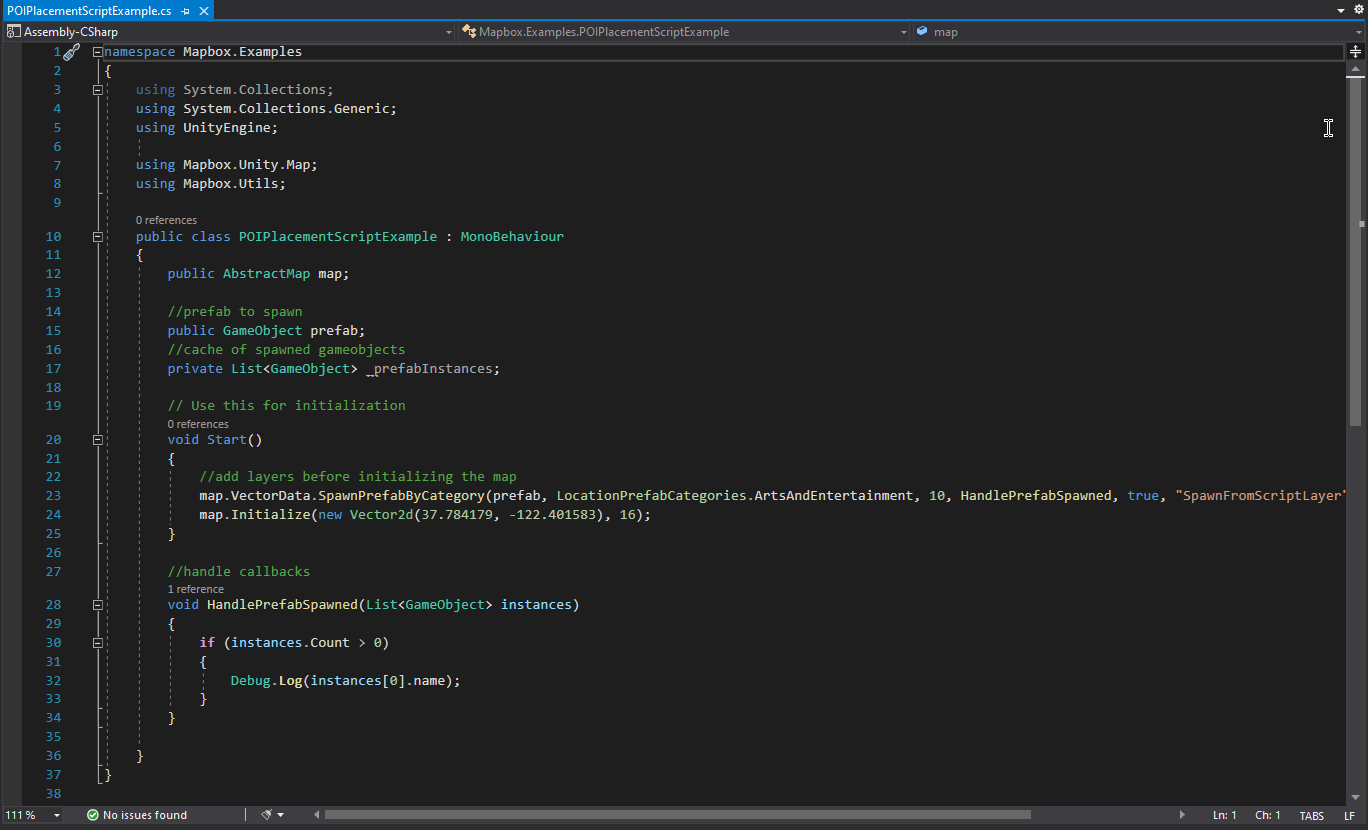Click the "//prefab to spawn" comment

click(235, 312)
